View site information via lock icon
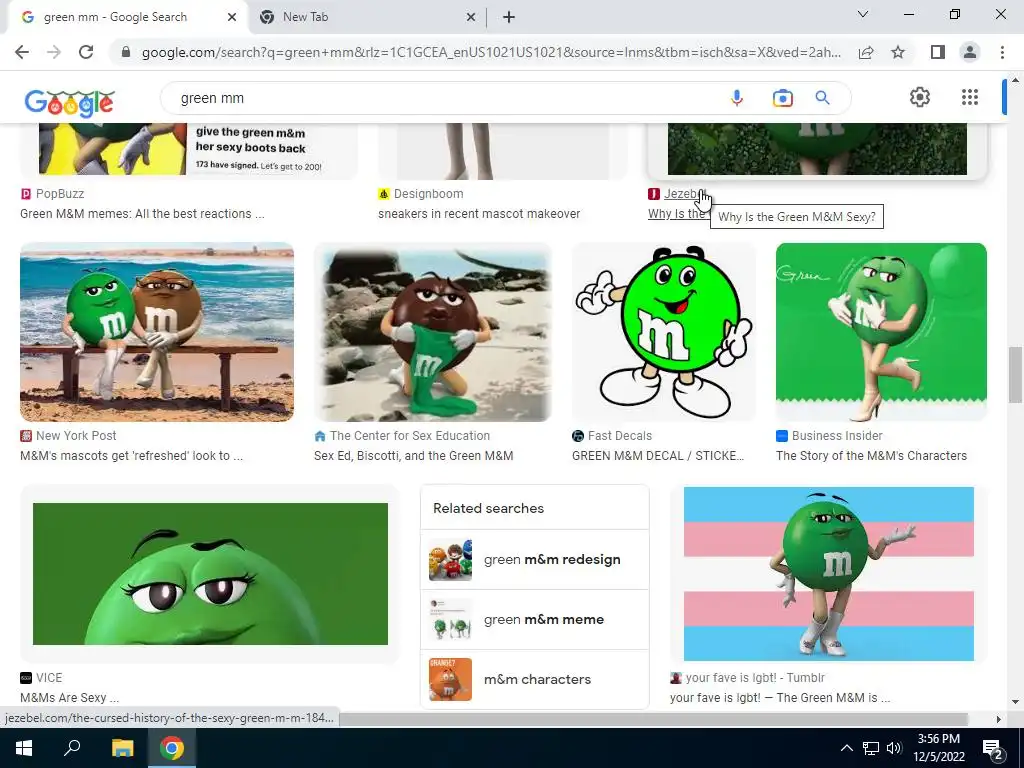 tap(125, 52)
